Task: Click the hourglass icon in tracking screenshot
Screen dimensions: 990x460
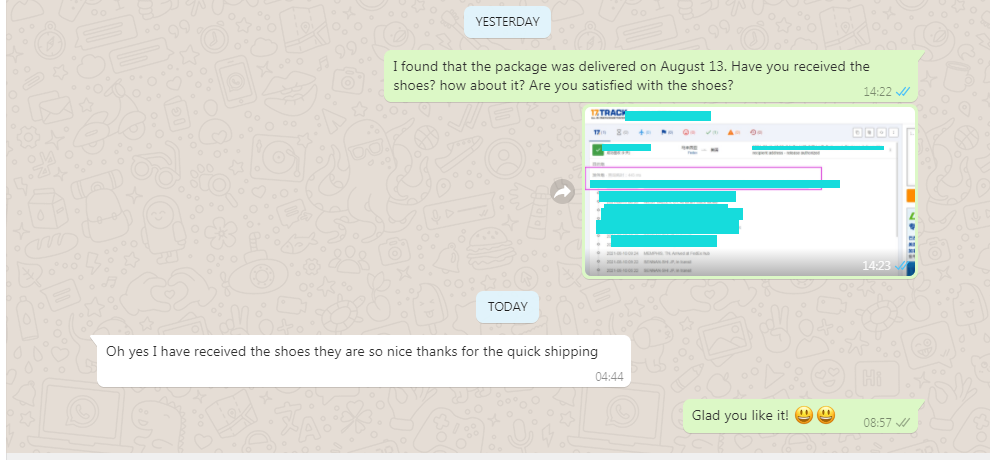Action: 620,132
